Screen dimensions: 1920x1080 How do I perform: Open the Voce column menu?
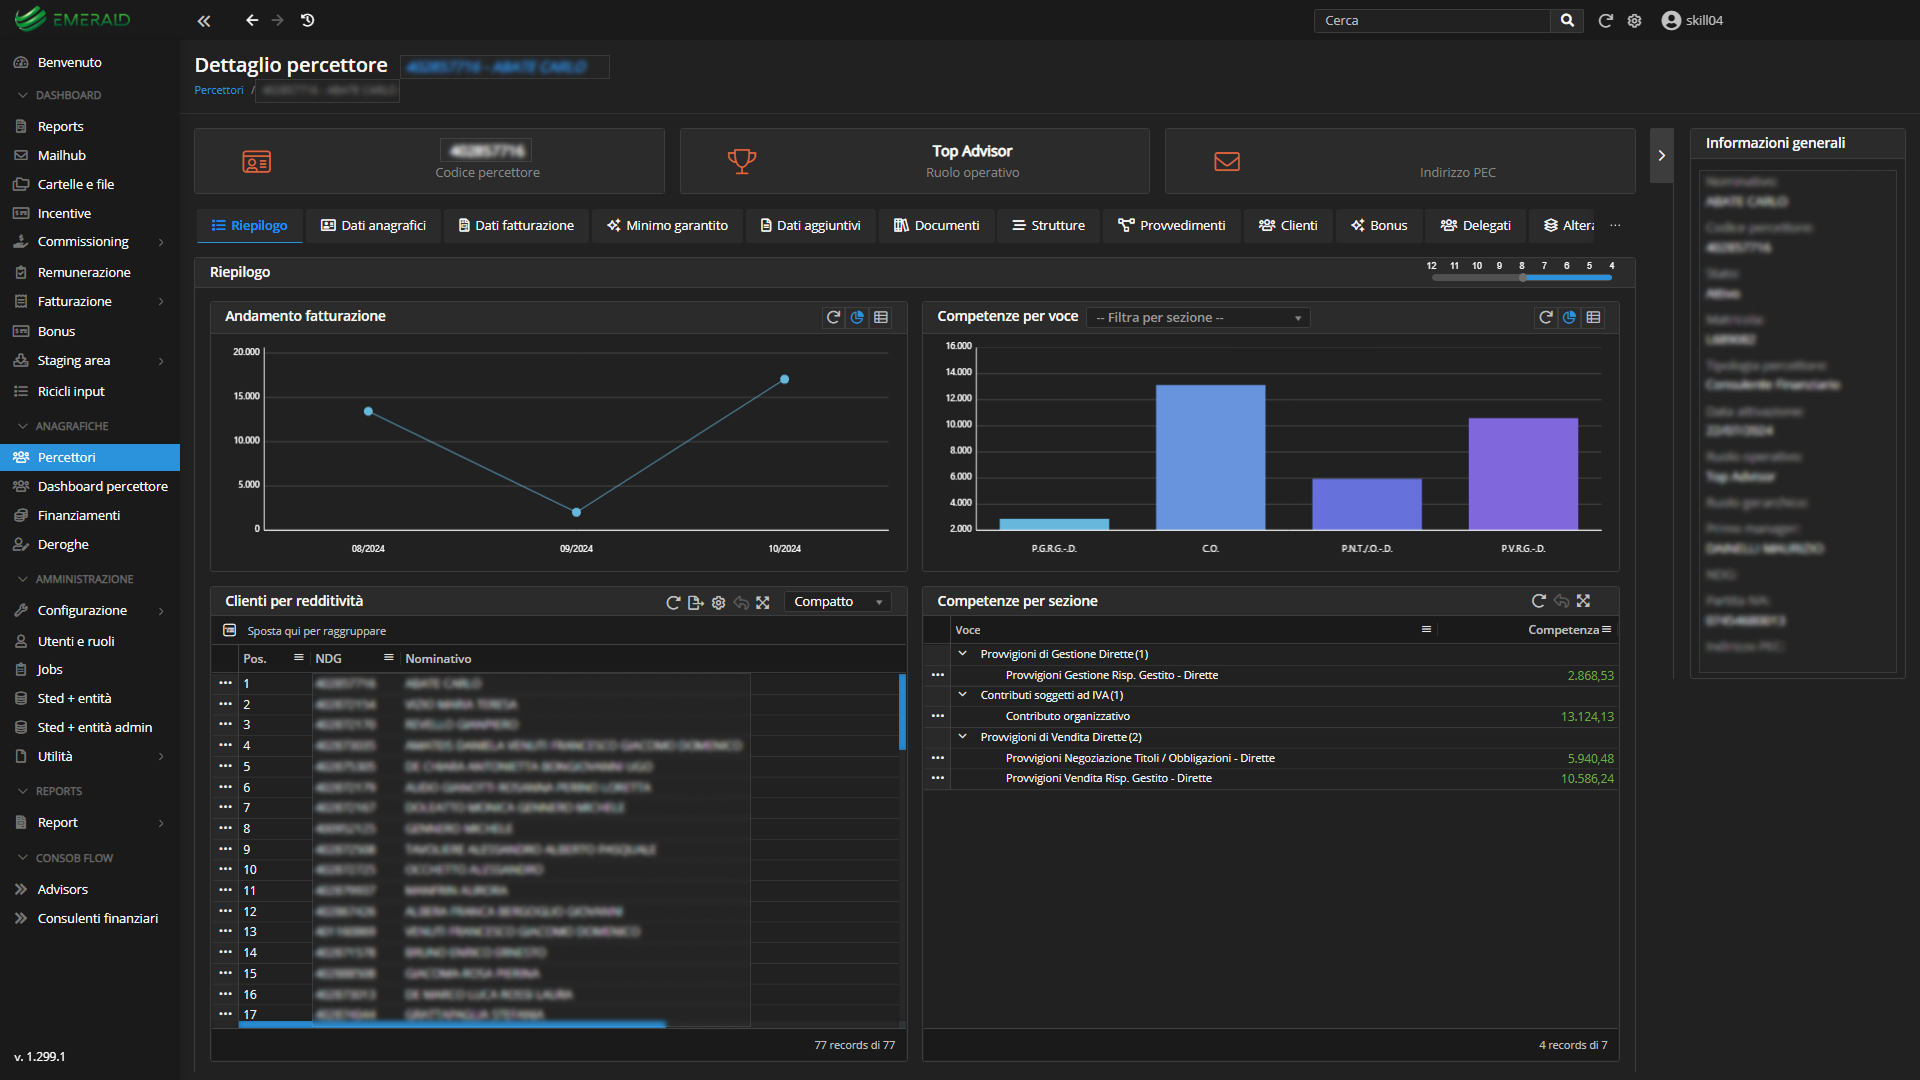1426,629
